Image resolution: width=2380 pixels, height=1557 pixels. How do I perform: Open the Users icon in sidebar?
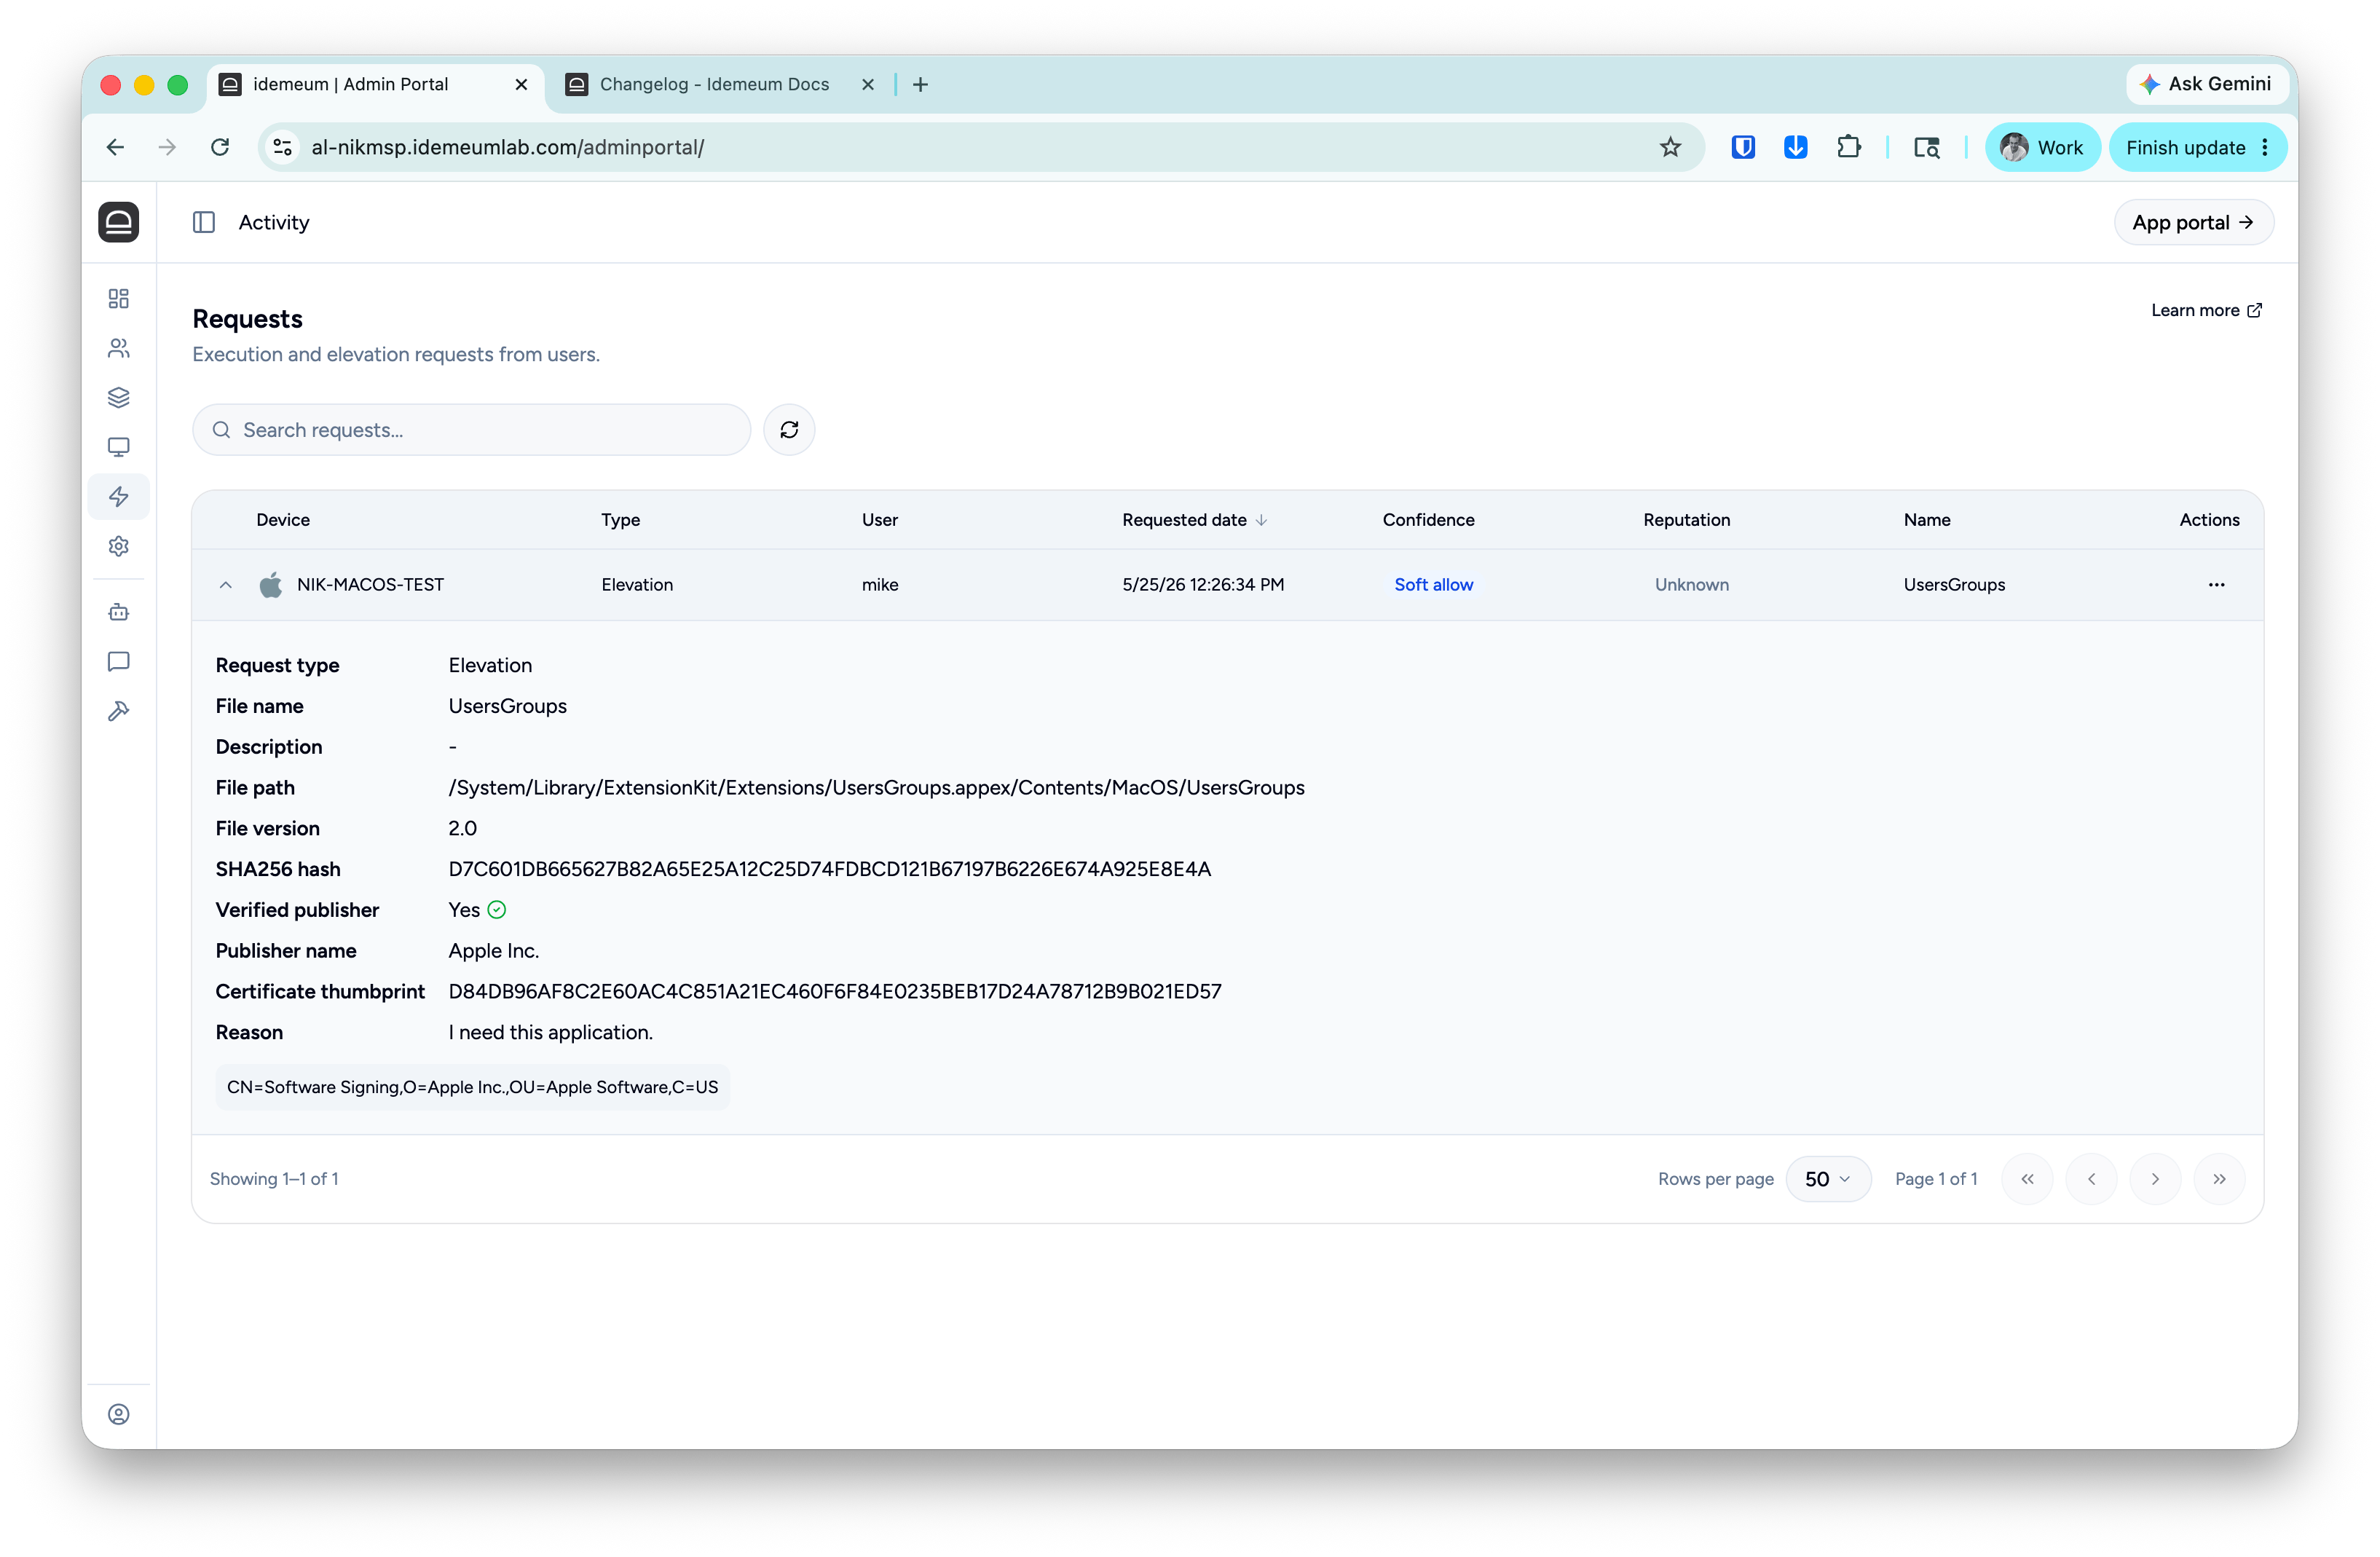pos(118,348)
